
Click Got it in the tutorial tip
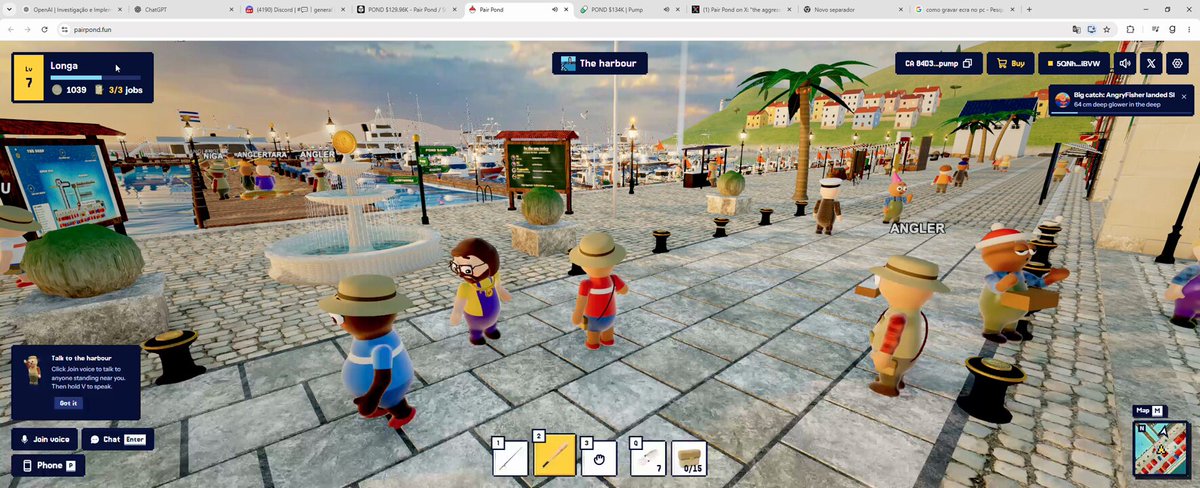point(68,403)
